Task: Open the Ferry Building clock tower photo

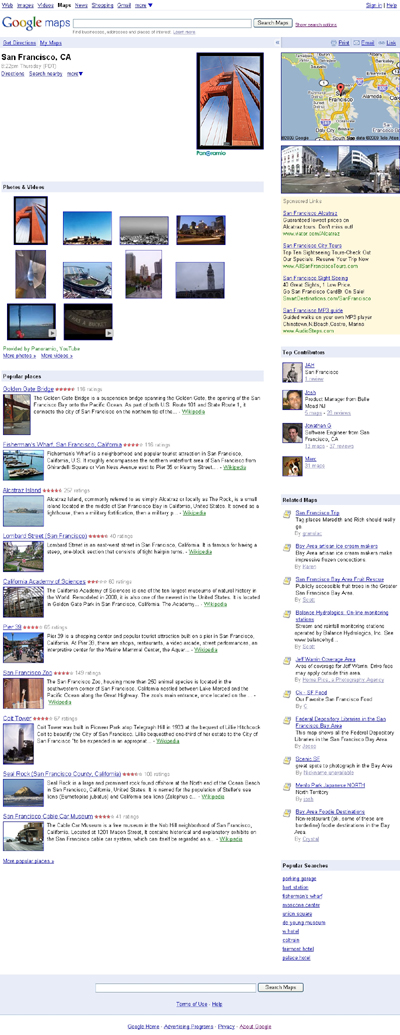Action: coord(200,280)
